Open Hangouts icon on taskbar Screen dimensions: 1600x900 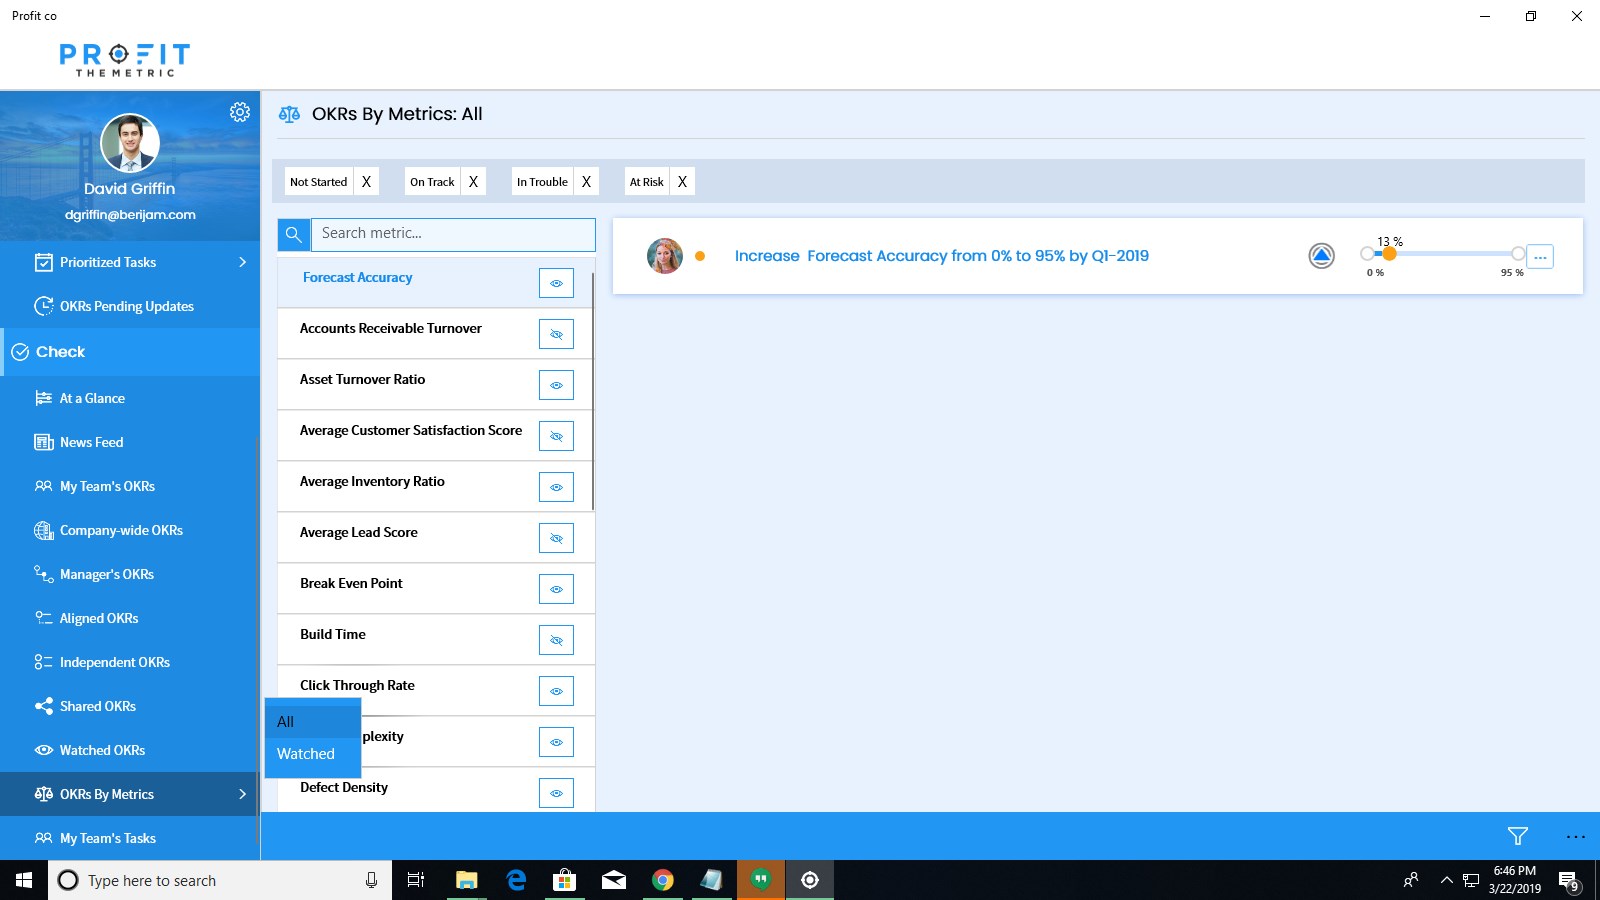point(761,880)
